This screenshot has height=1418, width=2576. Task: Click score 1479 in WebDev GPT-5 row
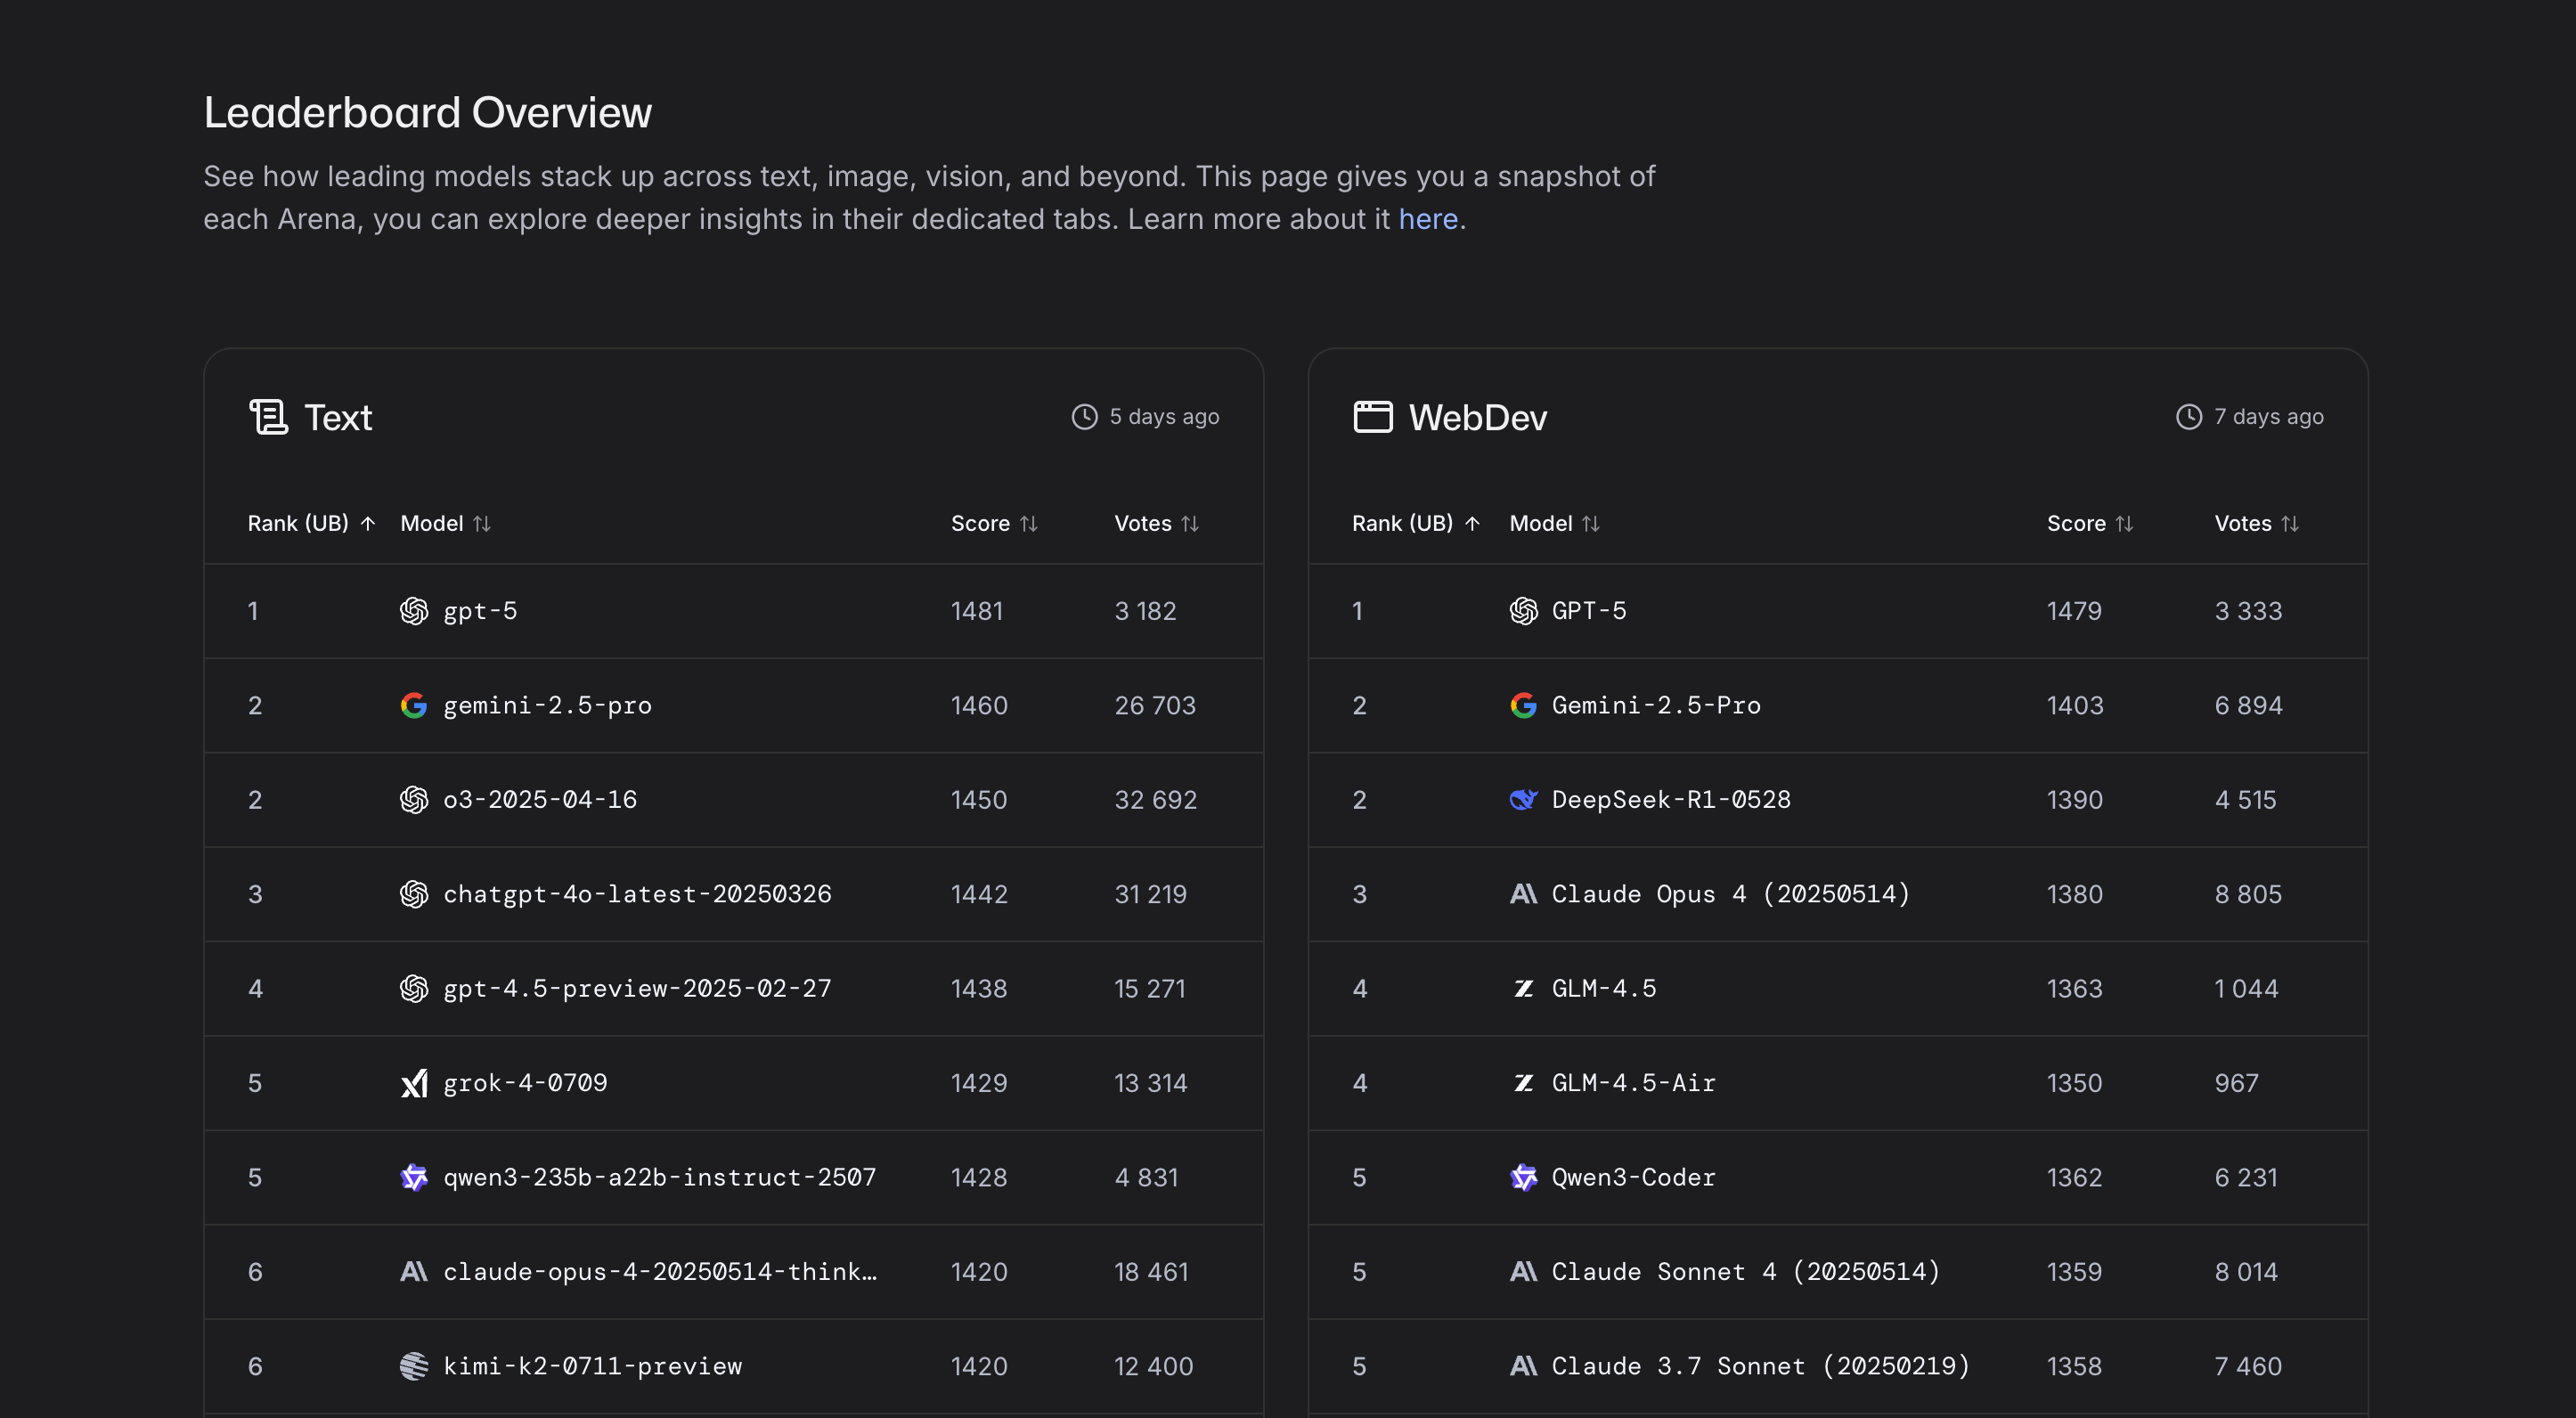click(2074, 611)
